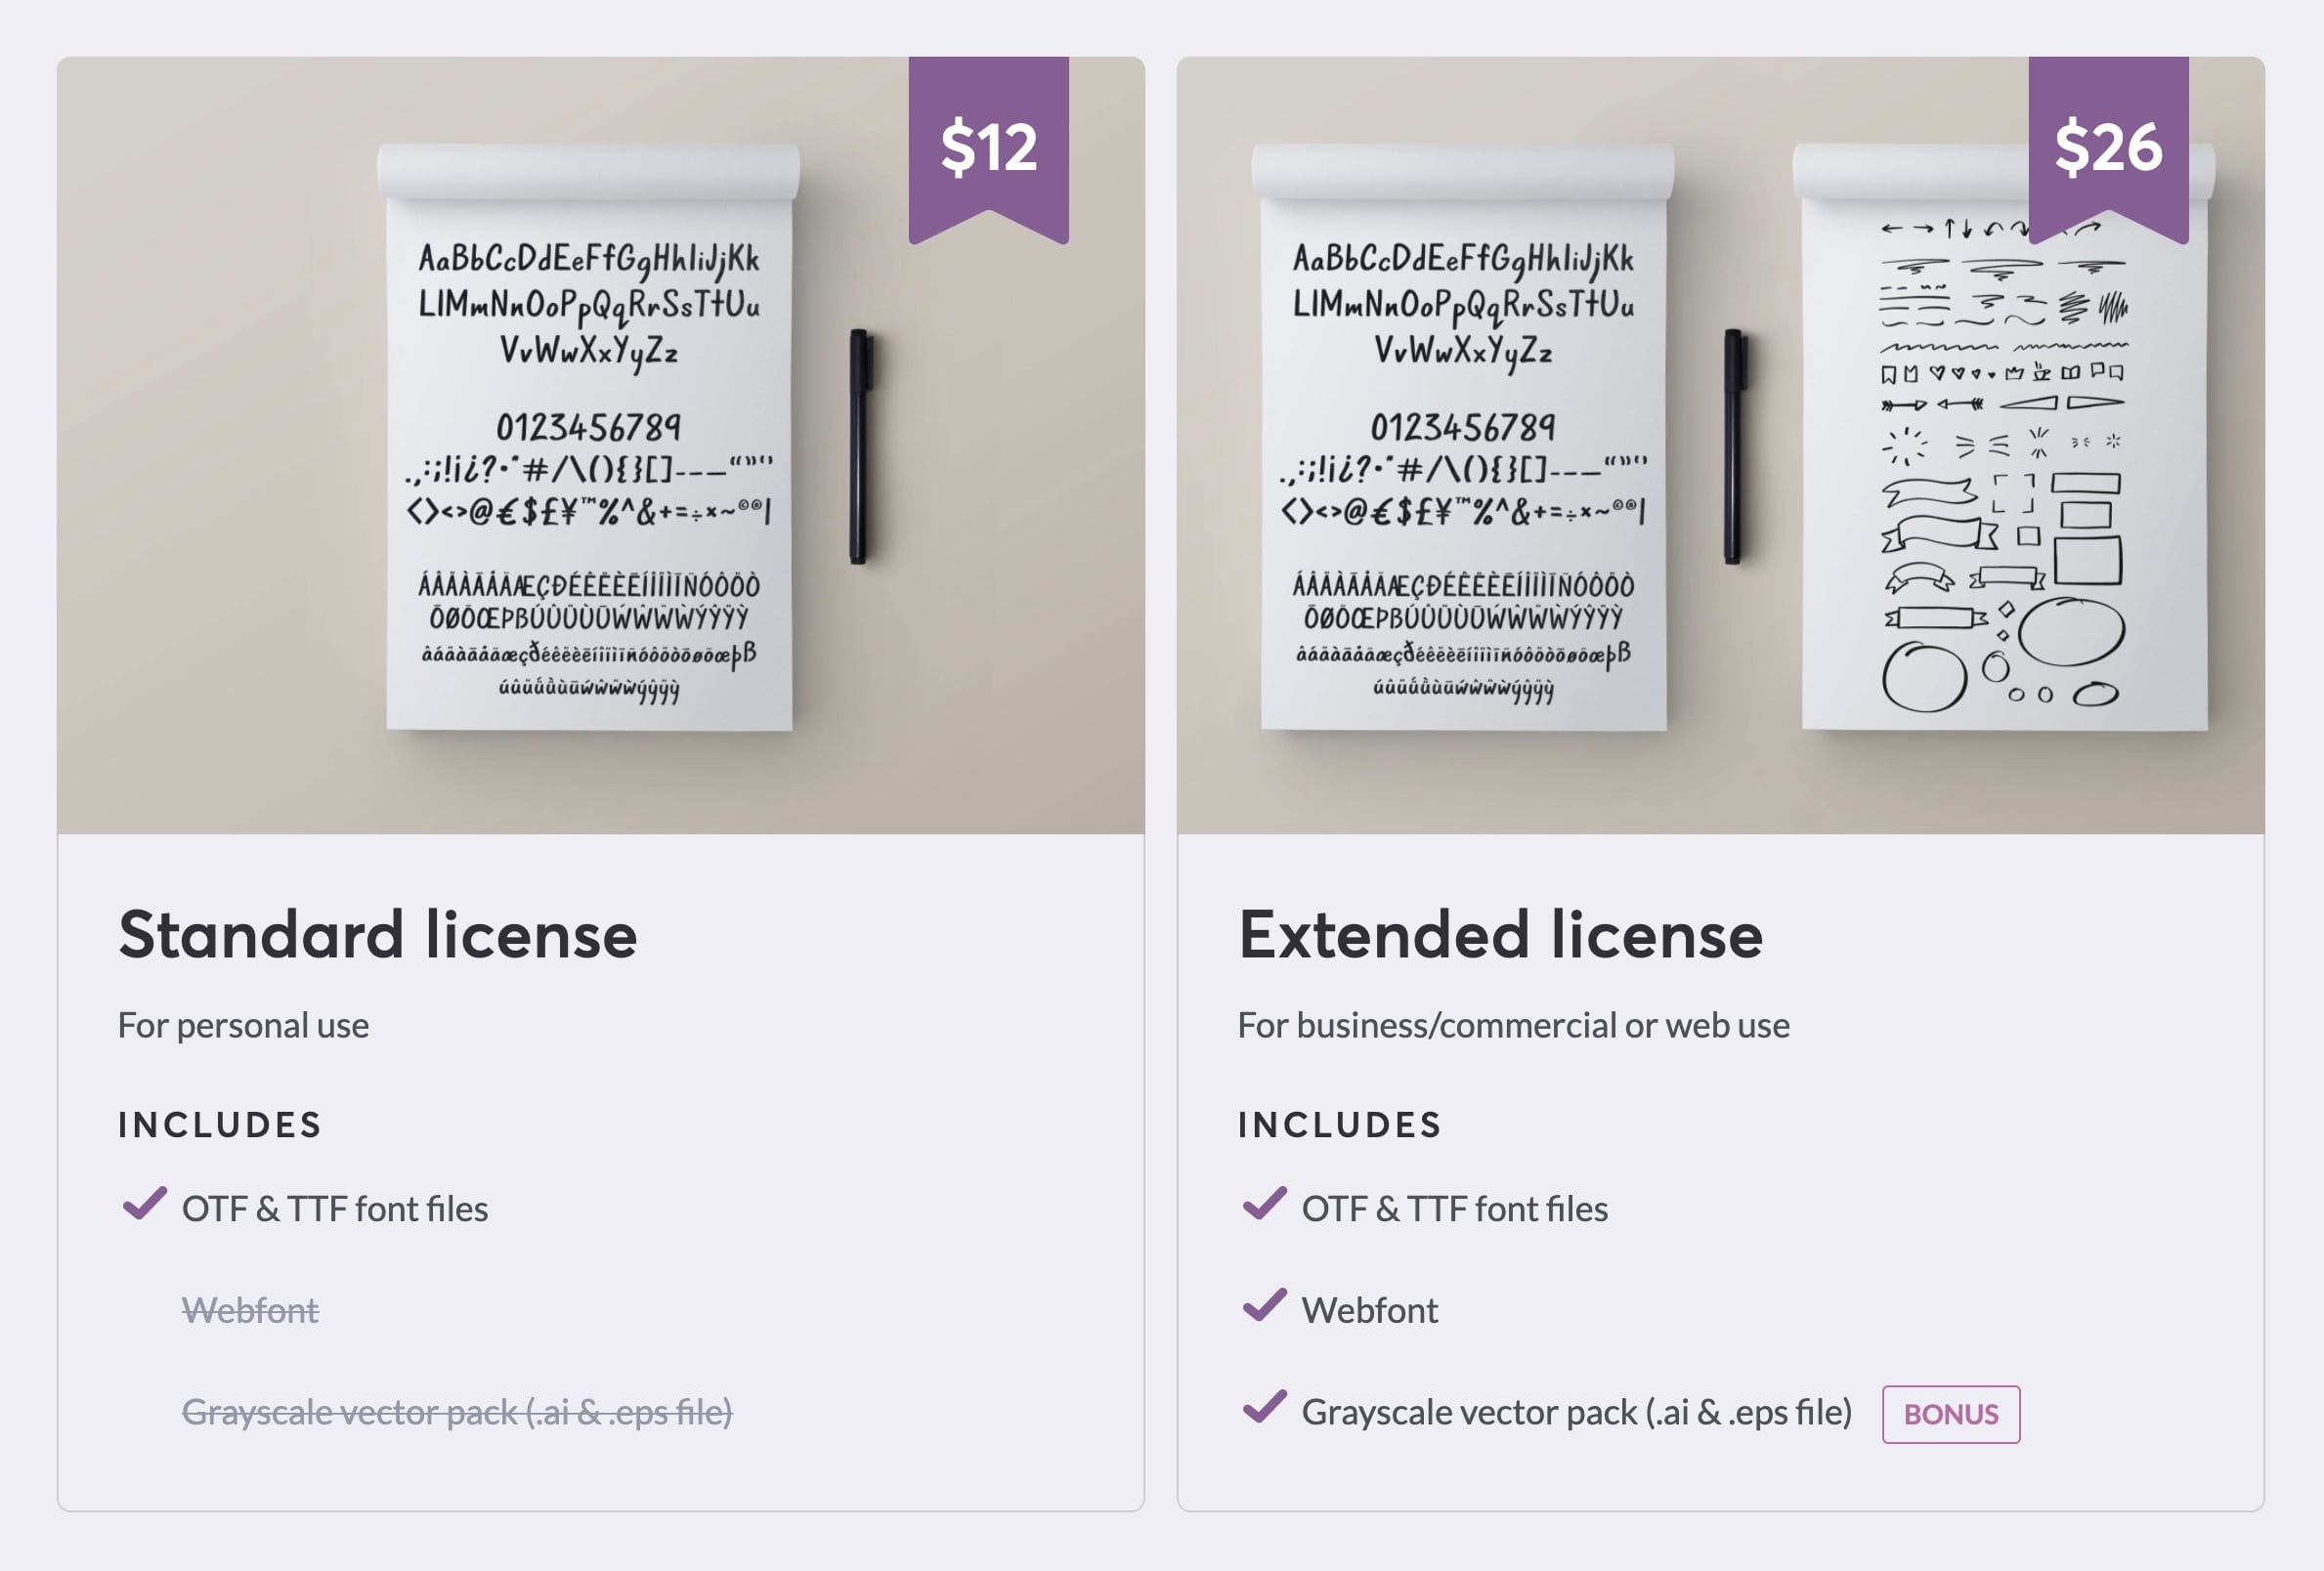Select the Extended license heading
This screenshot has width=2324, height=1571.
pyautogui.click(x=1500, y=935)
